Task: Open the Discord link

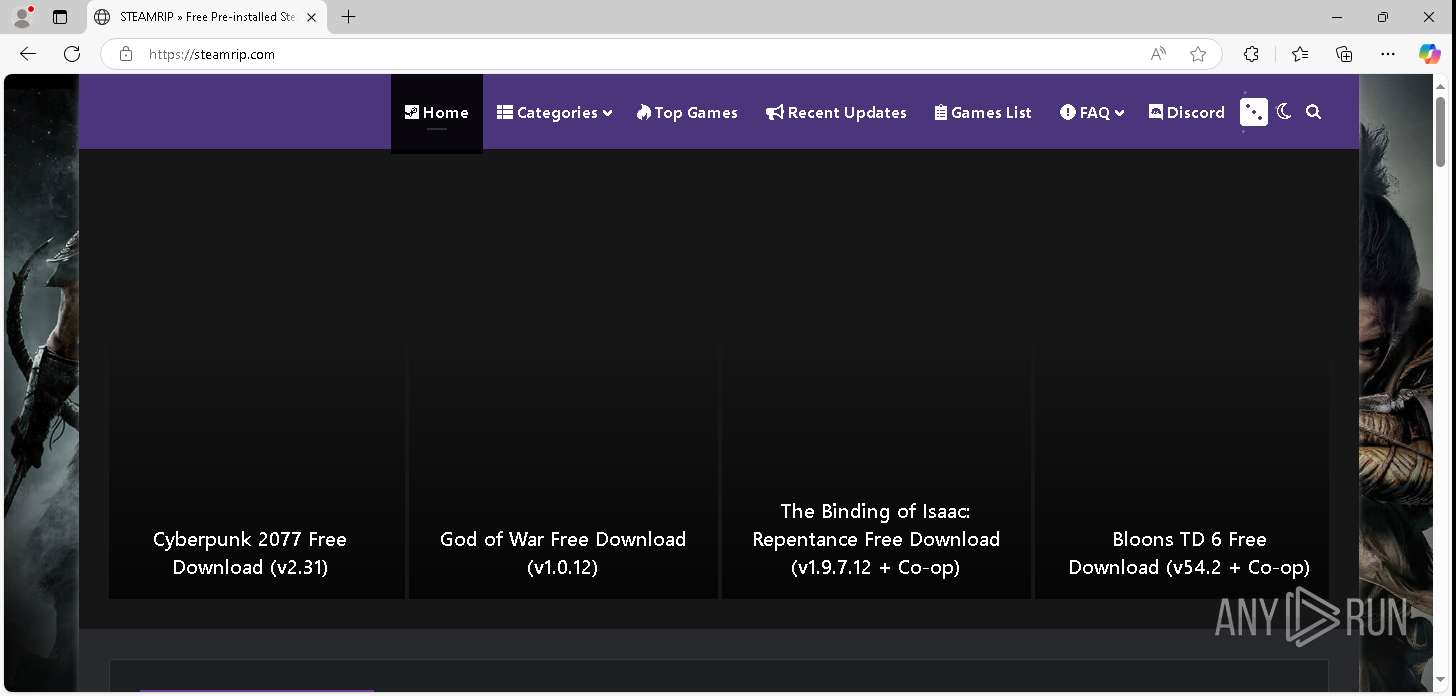Action: 1187,113
